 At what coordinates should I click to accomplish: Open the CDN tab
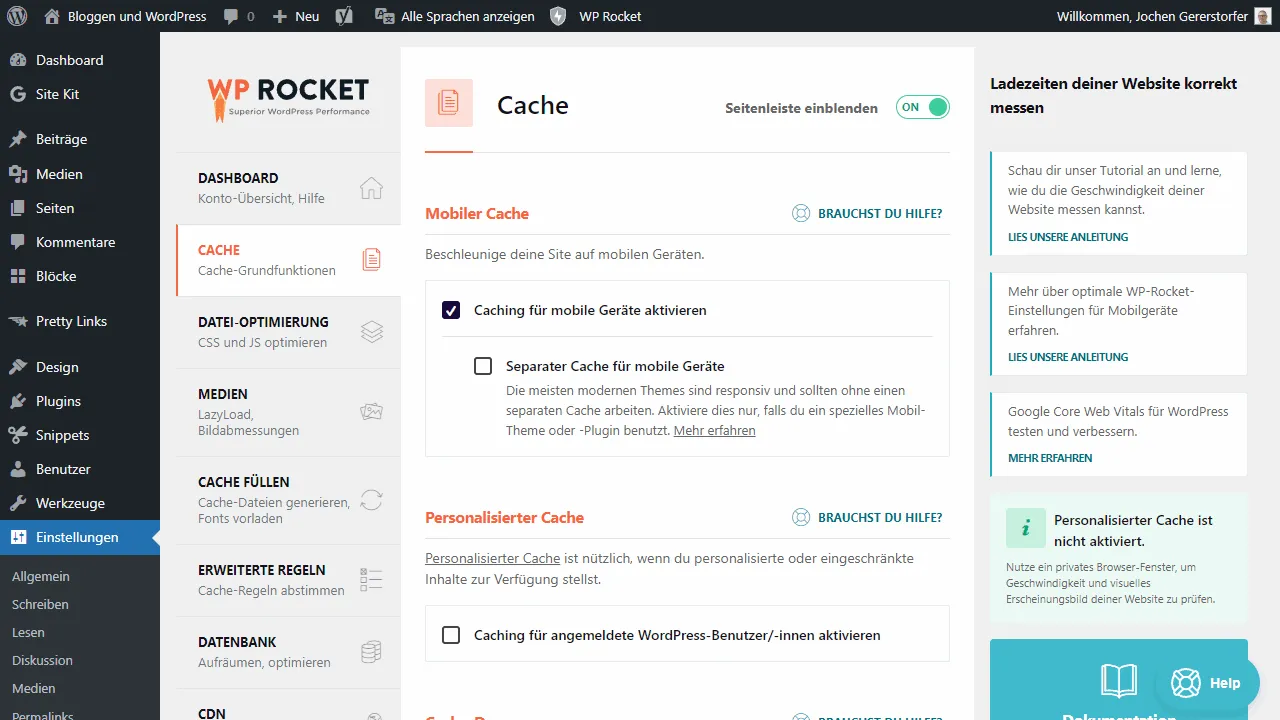[x=288, y=706]
